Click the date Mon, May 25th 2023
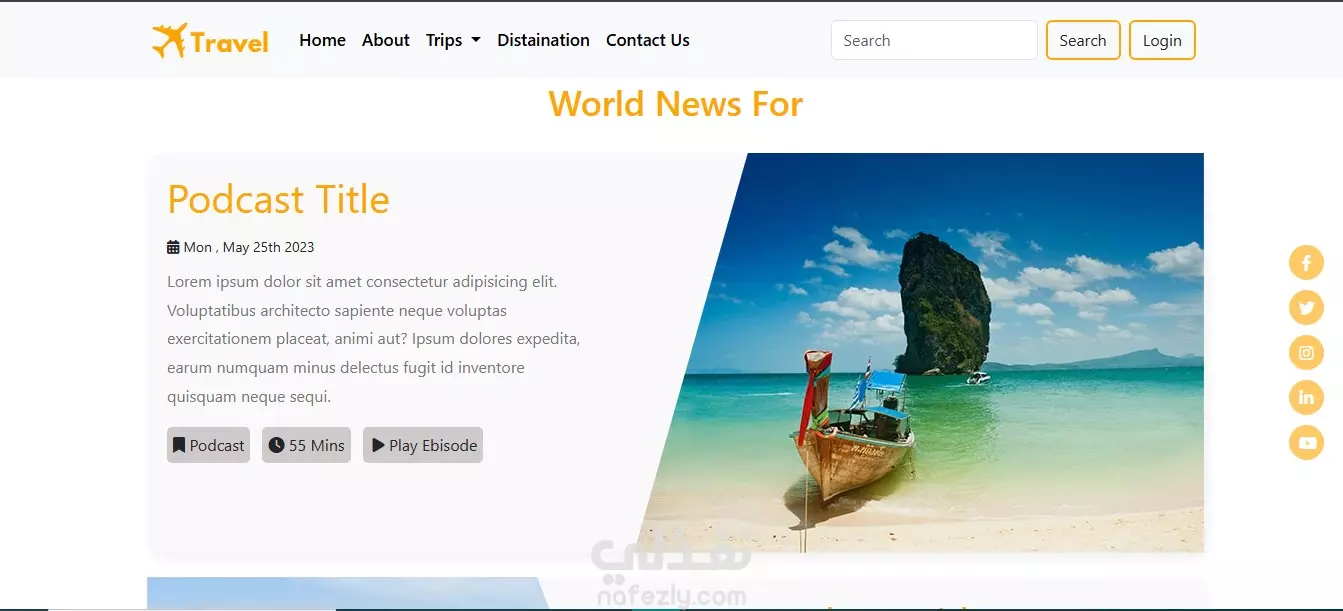 pos(249,247)
